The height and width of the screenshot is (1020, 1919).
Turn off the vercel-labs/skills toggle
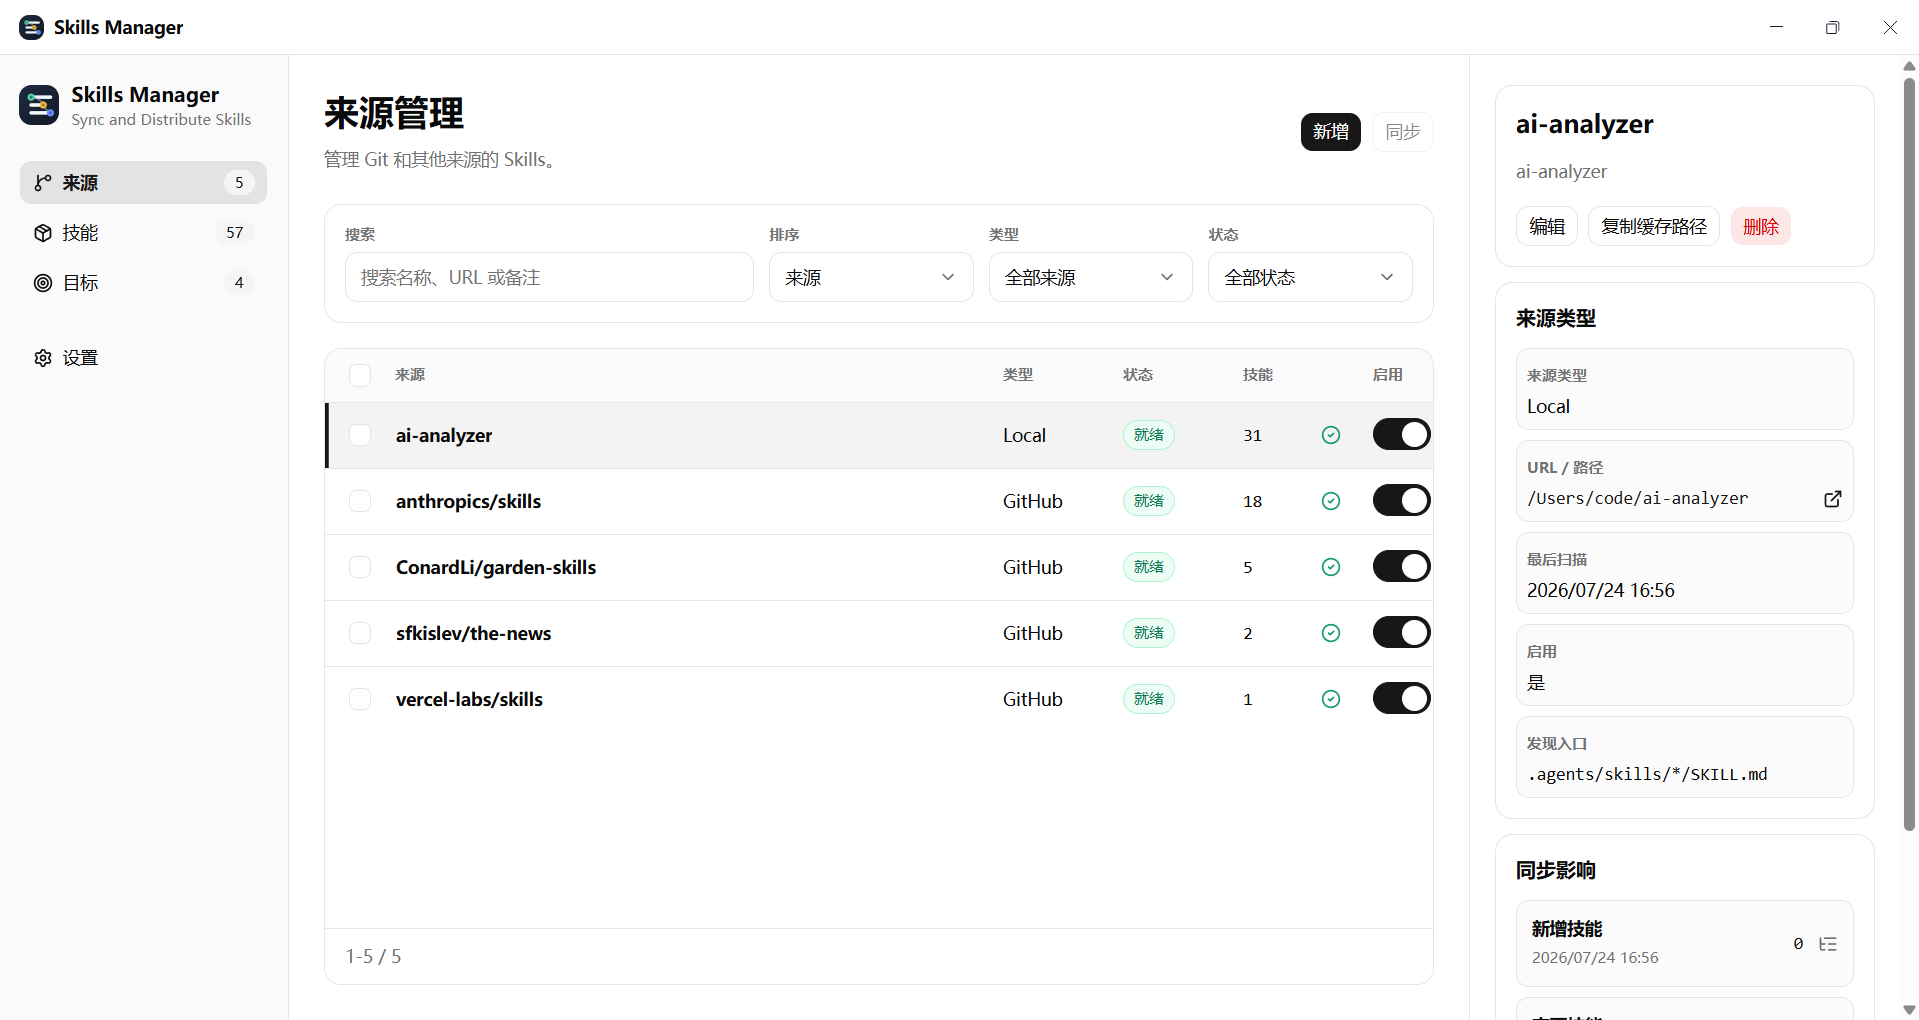point(1401,698)
